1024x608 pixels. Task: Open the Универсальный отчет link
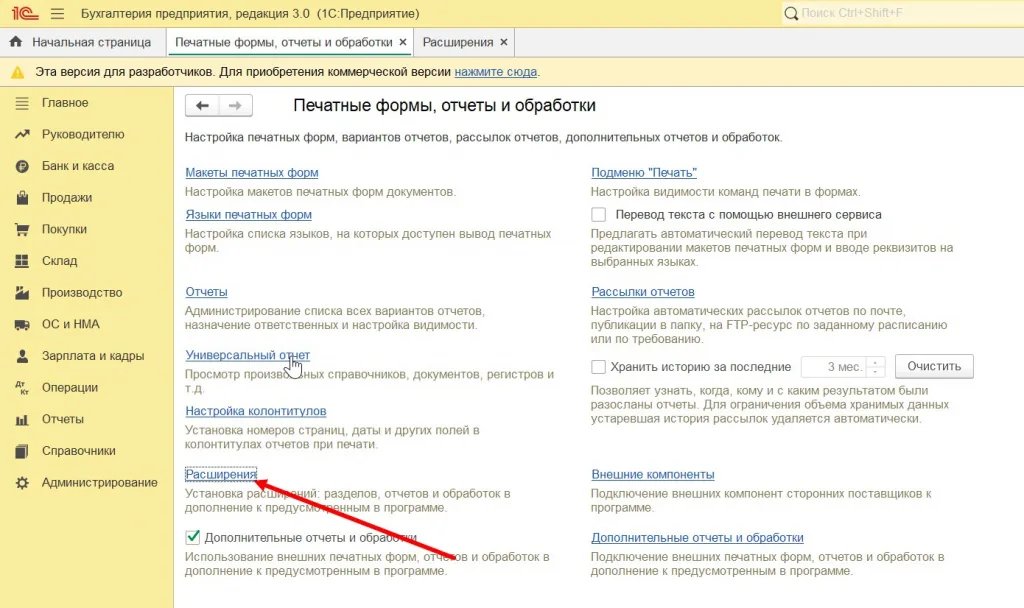click(248, 355)
